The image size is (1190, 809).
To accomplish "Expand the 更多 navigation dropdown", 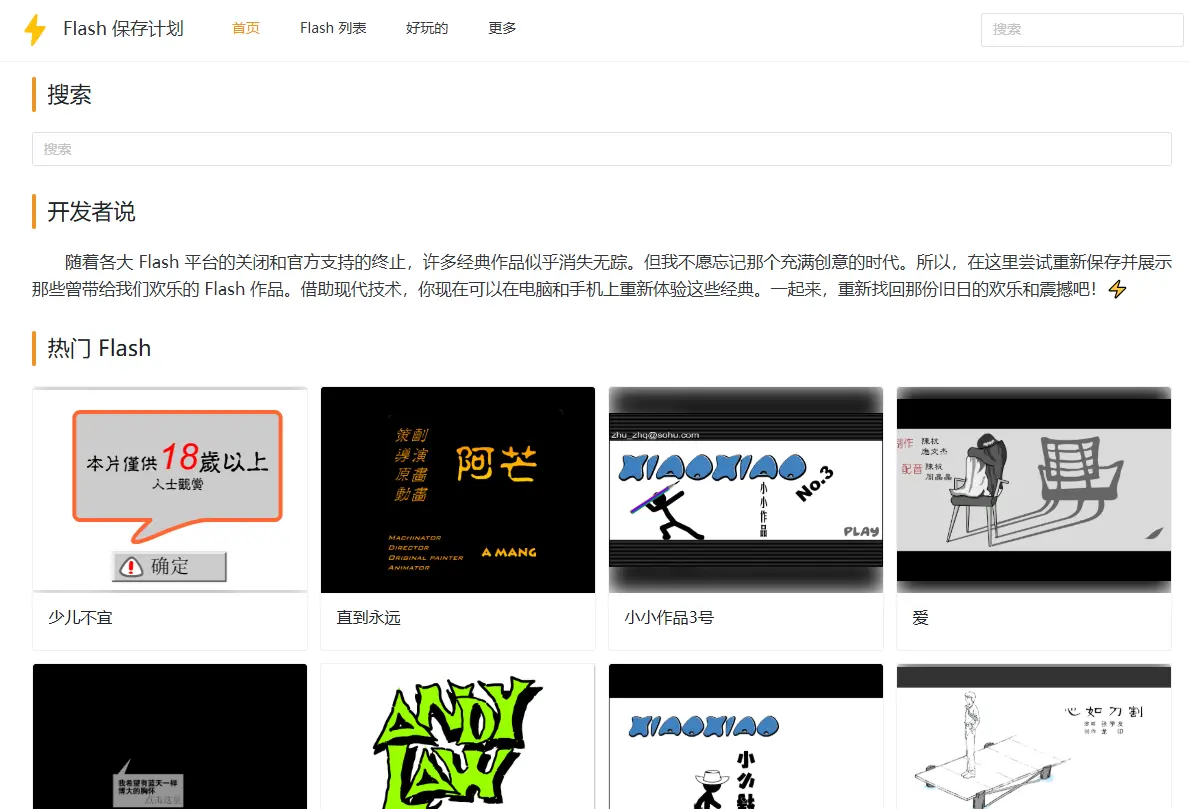I will pyautogui.click(x=502, y=29).
